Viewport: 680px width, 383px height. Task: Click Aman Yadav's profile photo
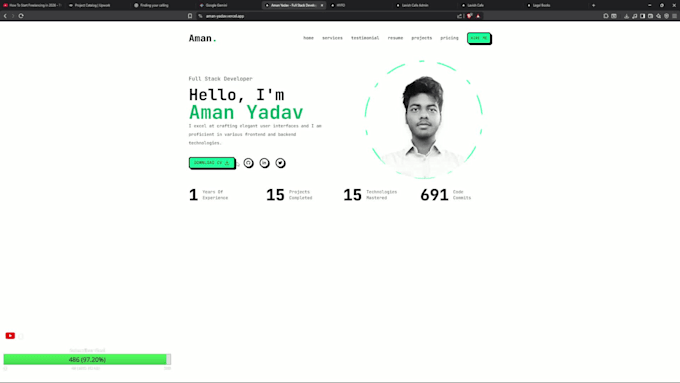coord(424,120)
